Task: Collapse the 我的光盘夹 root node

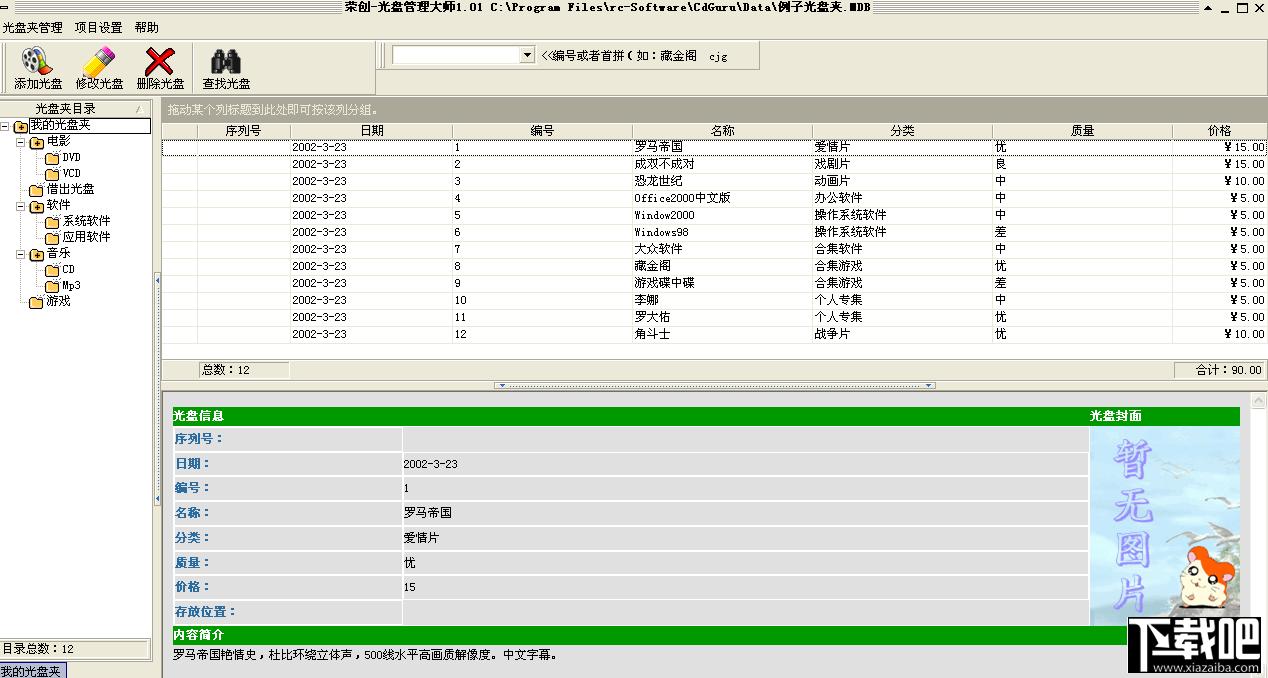Action: coord(6,126)
